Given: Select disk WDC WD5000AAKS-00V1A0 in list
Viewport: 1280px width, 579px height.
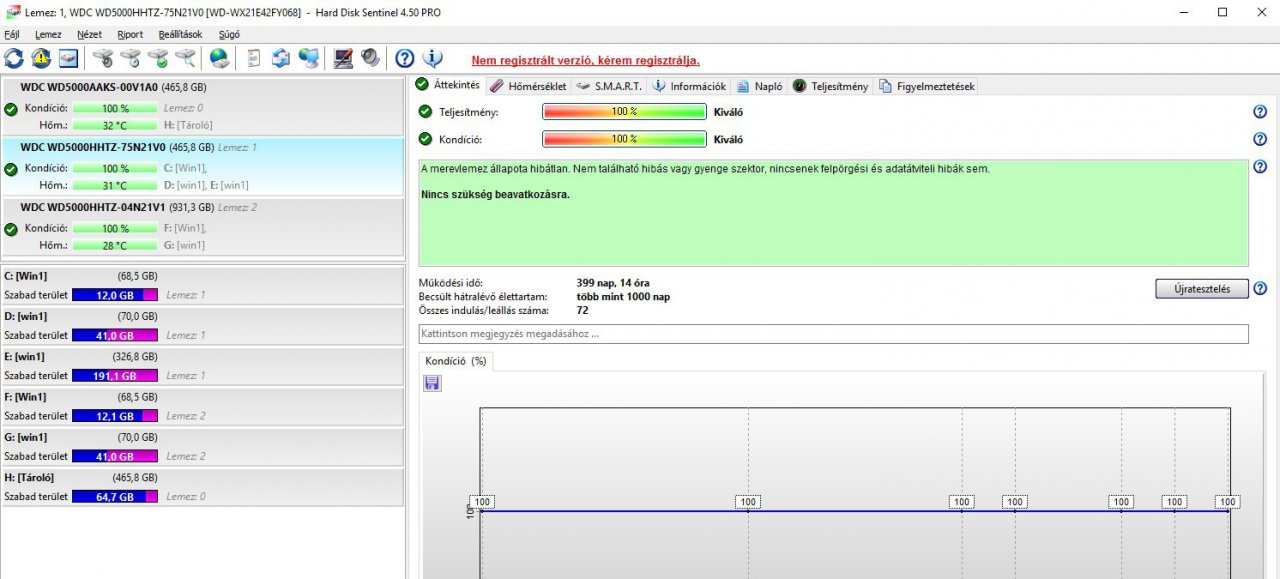Looking at the screenshot, I should pos(203,106).
